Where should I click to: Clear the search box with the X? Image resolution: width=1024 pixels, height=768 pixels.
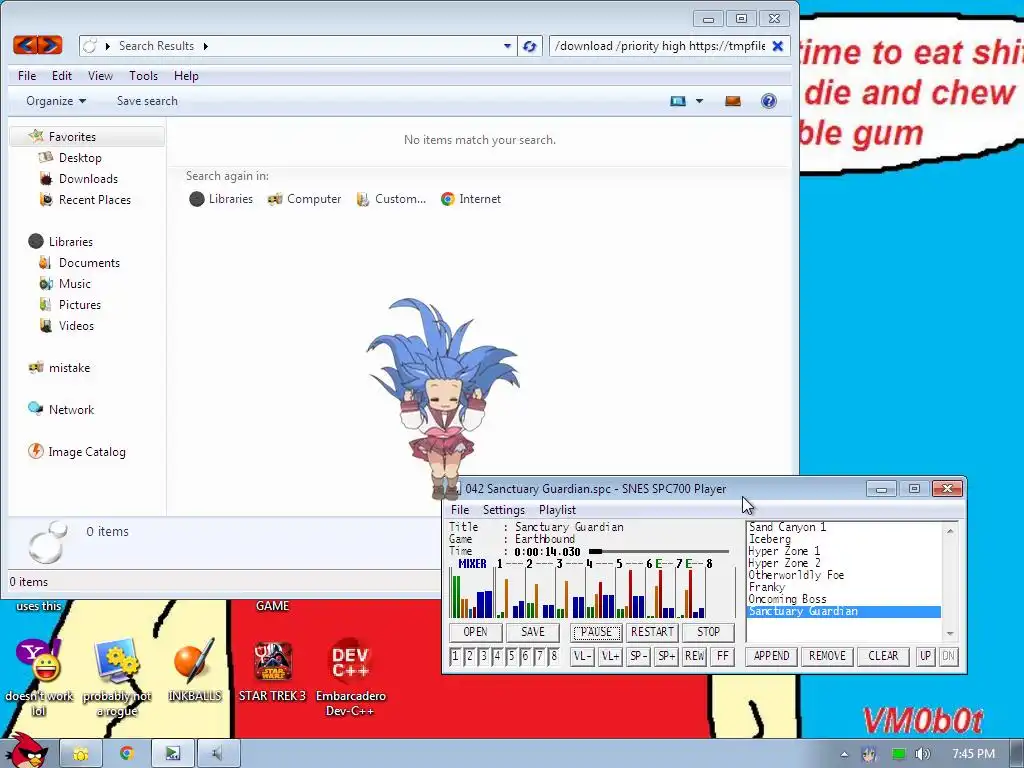pyautogui.click(x=777, y=46)
